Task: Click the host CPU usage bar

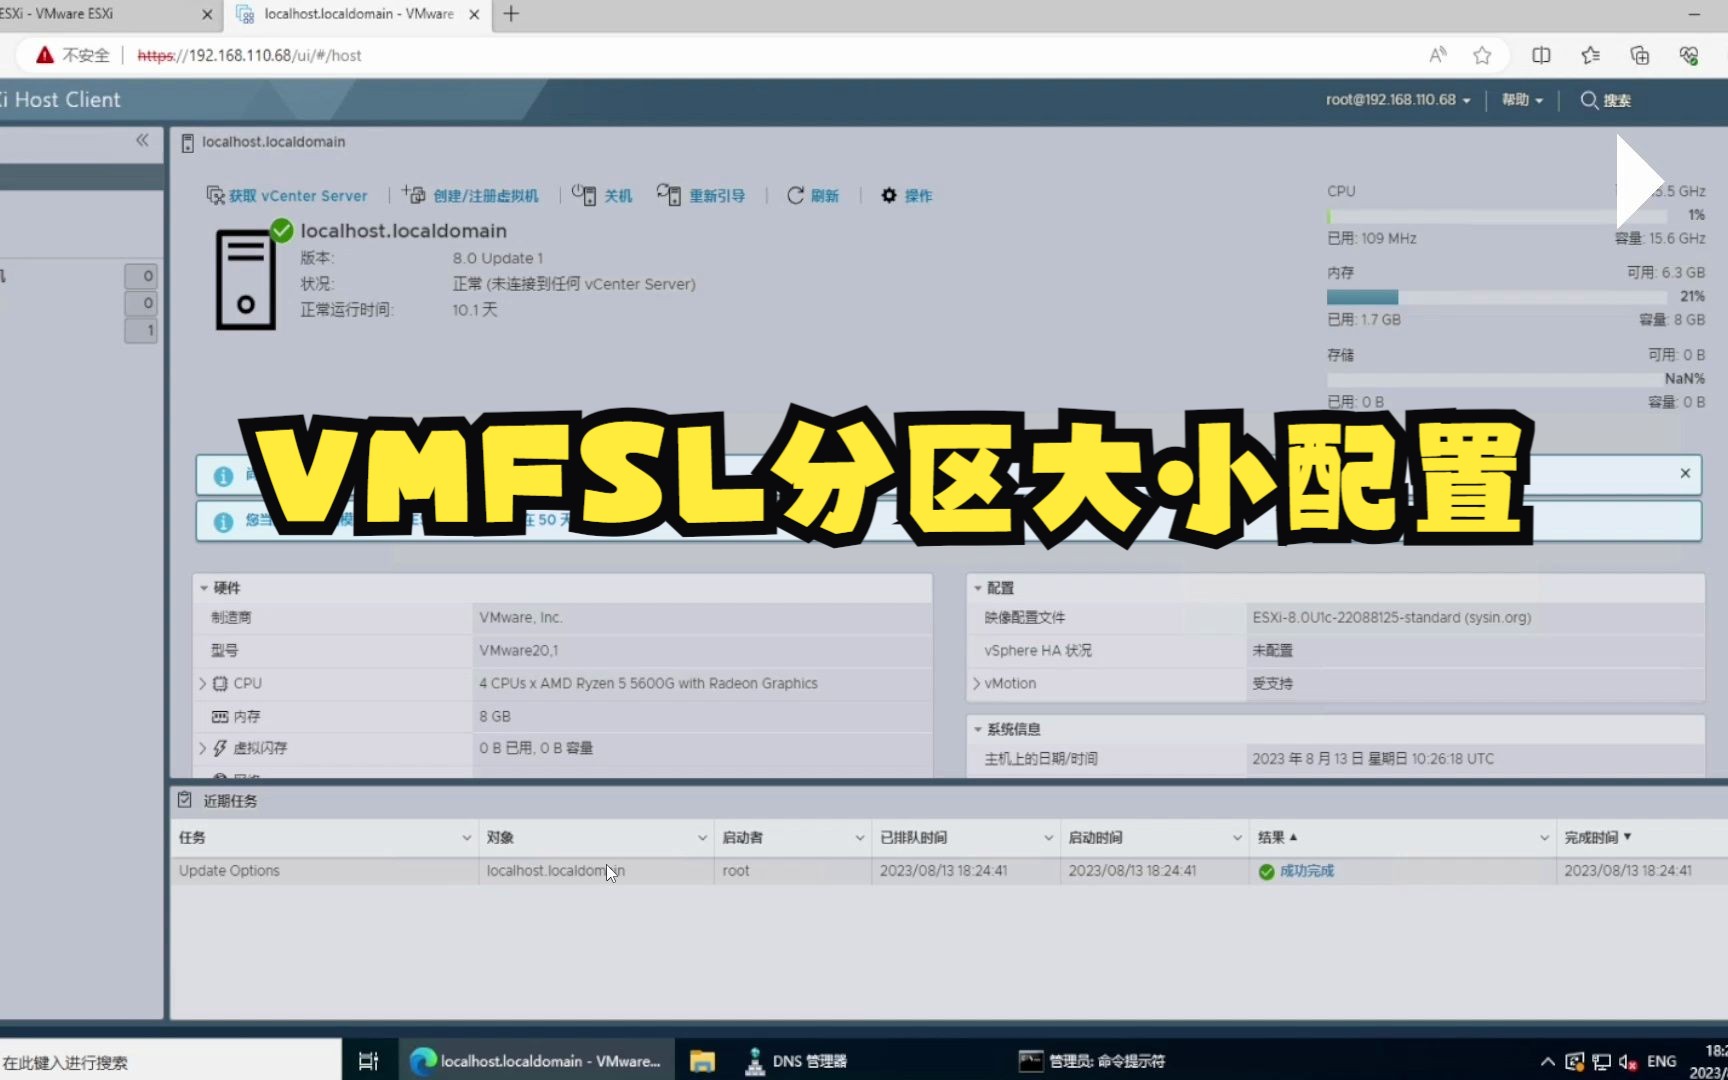Action: pyautogui.click(x=1497, y=216)
